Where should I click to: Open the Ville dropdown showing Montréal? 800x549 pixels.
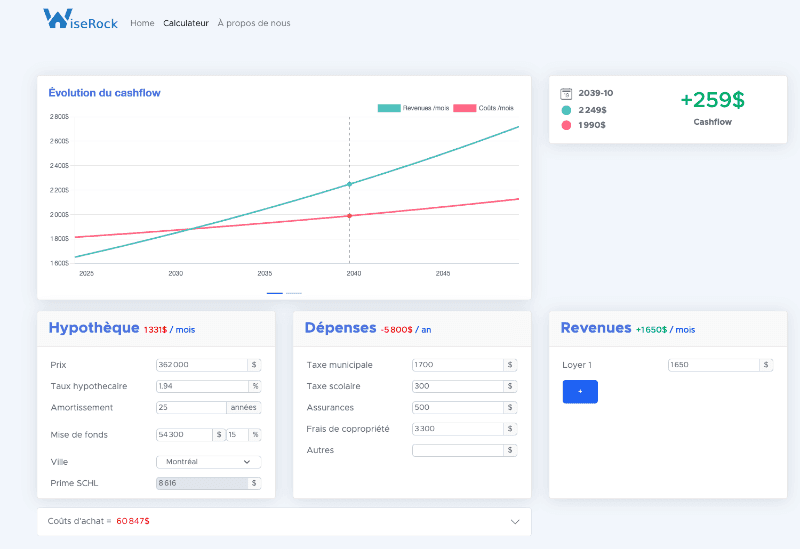[x=208, y=462]
